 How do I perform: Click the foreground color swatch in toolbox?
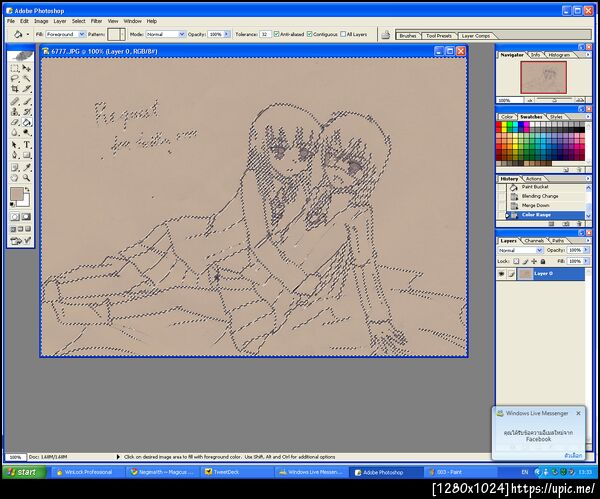[16, 194]
